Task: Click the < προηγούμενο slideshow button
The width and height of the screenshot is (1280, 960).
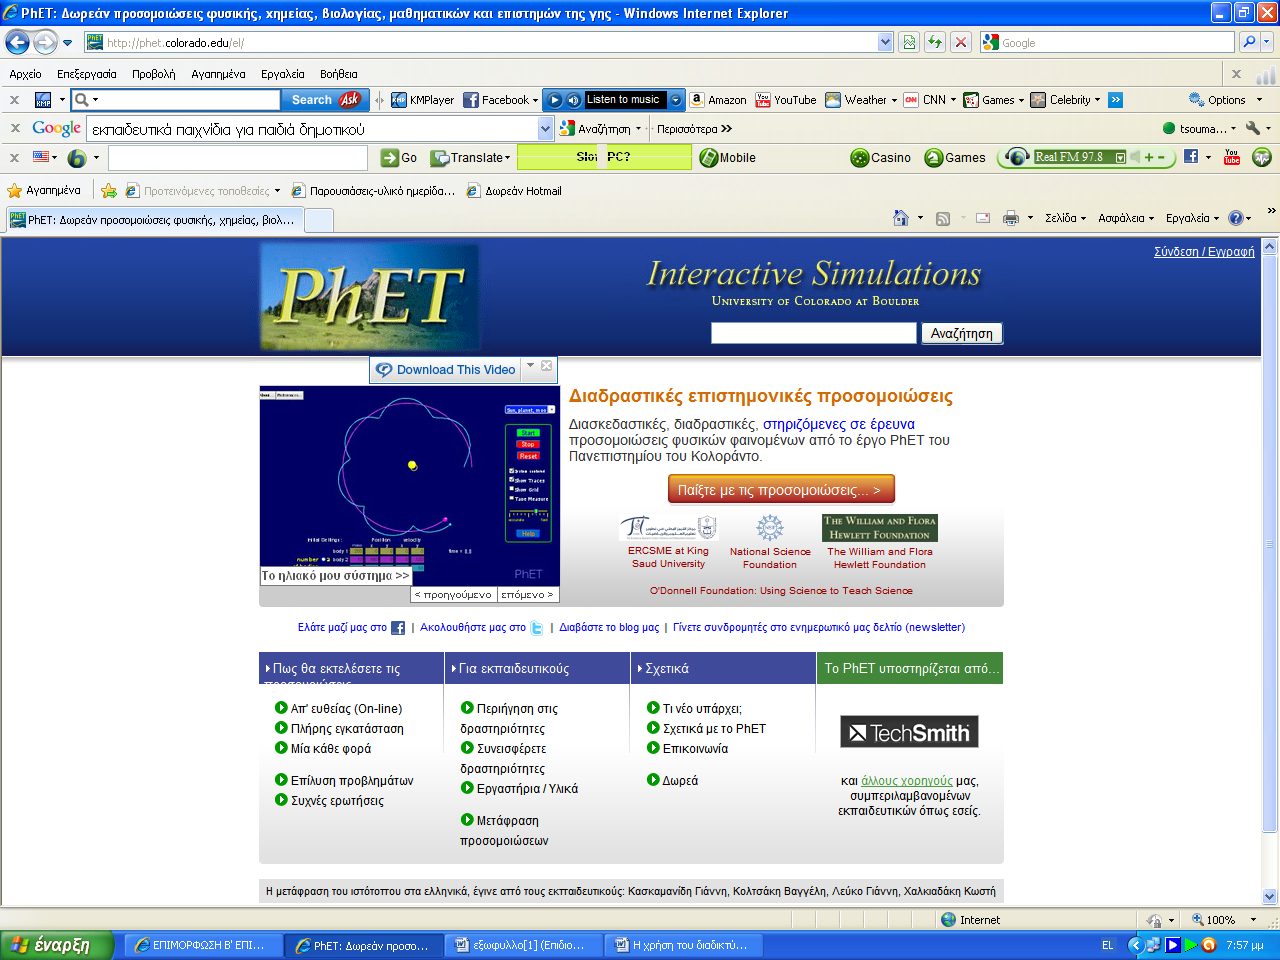Action: 454,594
